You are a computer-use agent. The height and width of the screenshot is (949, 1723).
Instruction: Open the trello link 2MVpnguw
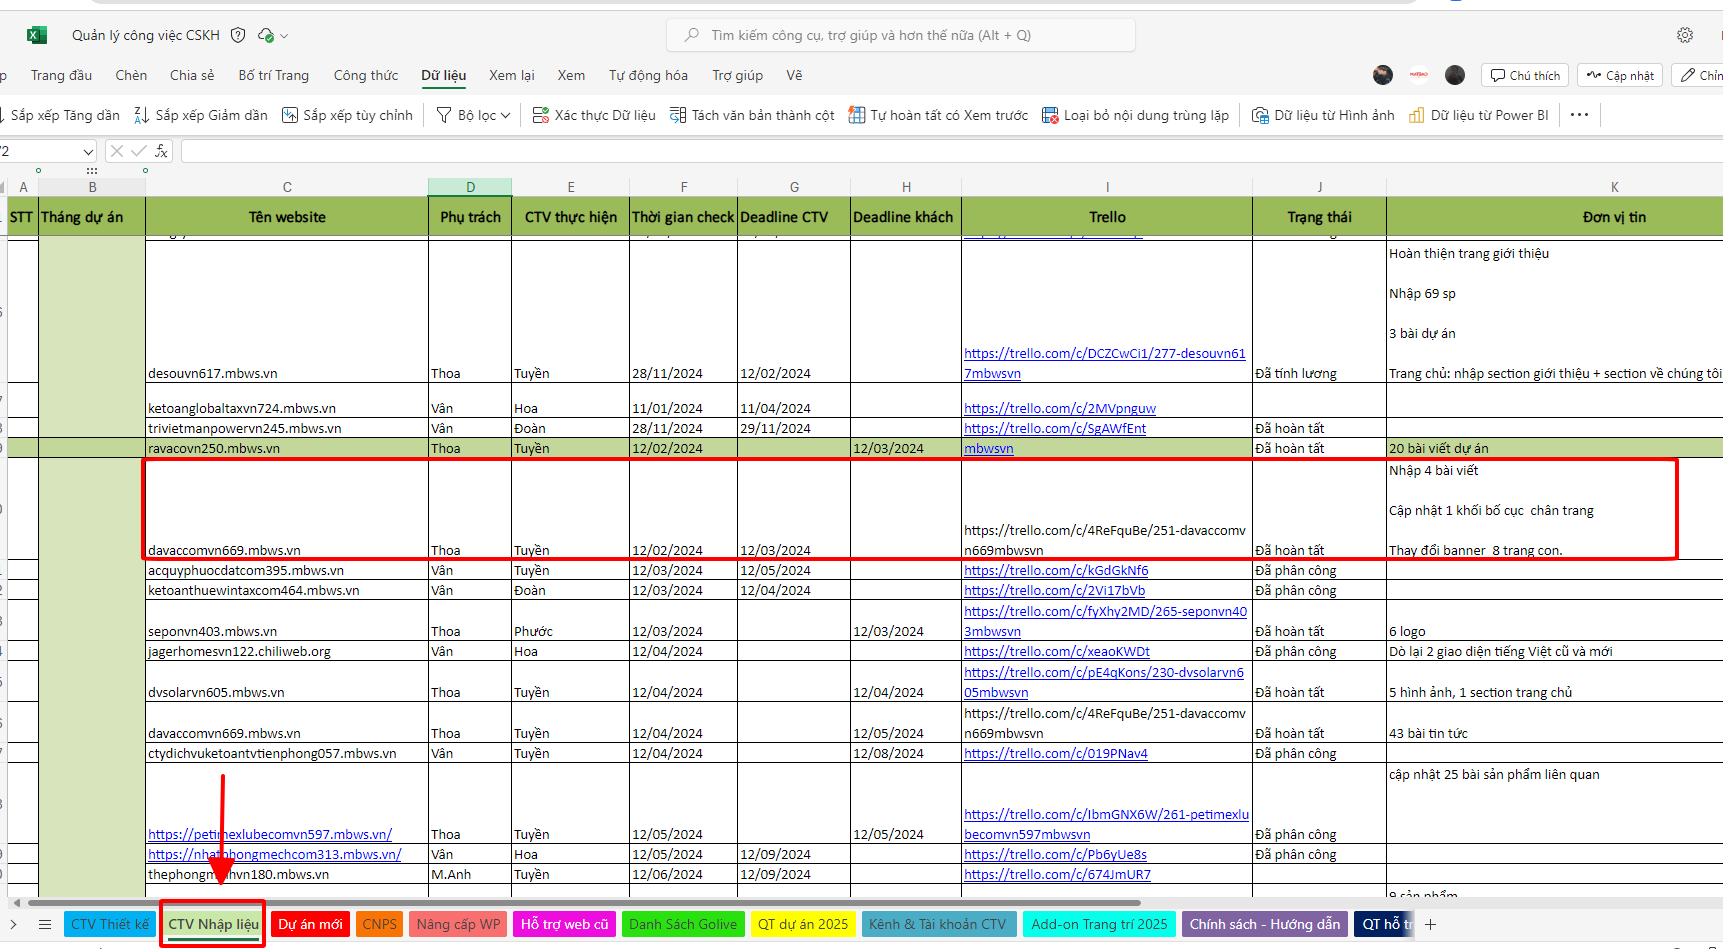click(1060, 408)
